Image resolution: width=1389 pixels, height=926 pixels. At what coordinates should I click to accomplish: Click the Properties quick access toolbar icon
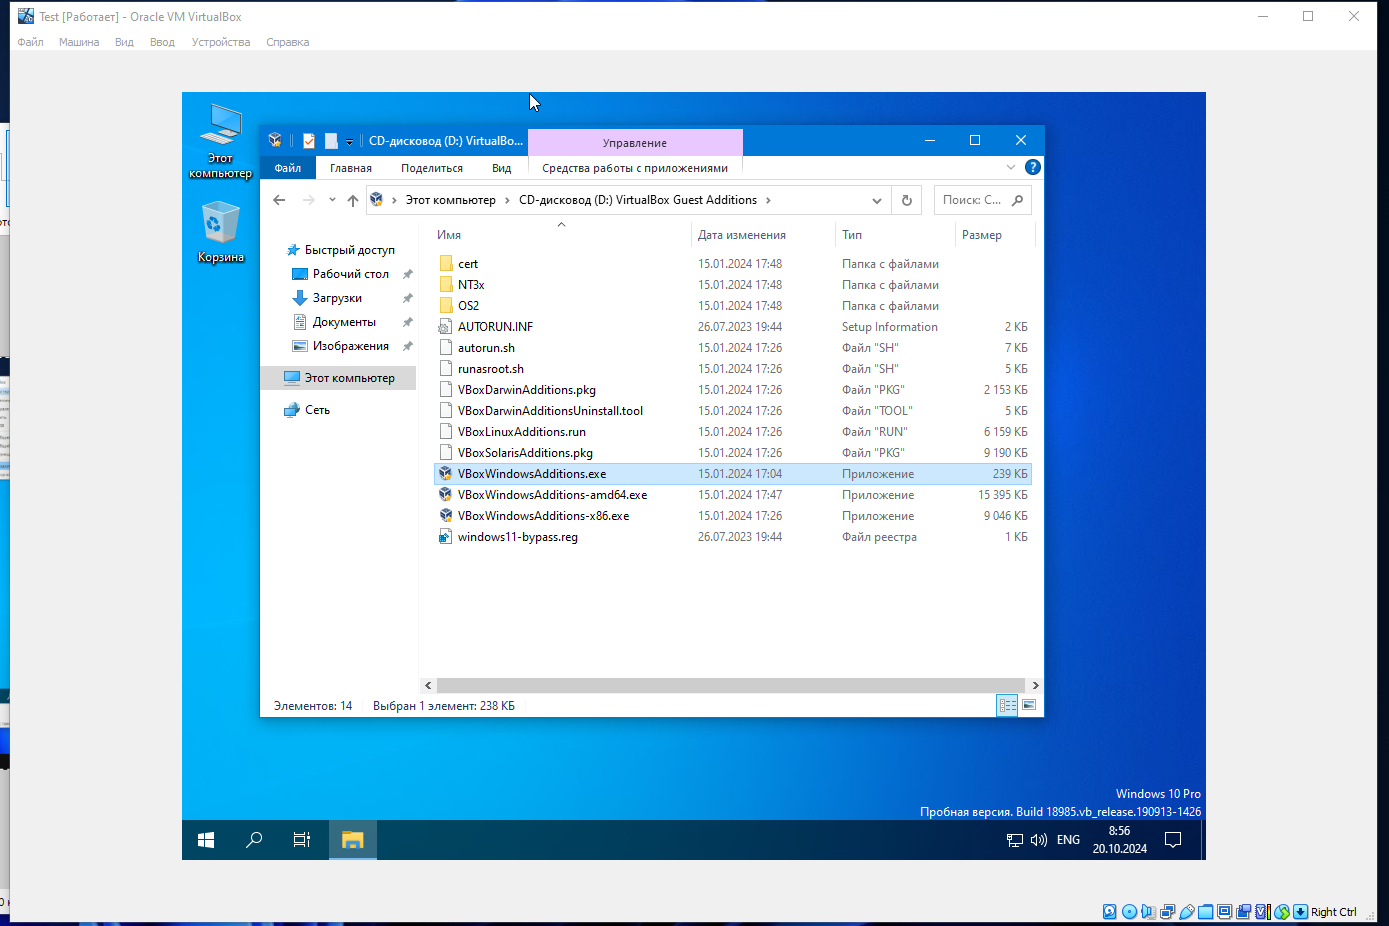tap(309, 141)
